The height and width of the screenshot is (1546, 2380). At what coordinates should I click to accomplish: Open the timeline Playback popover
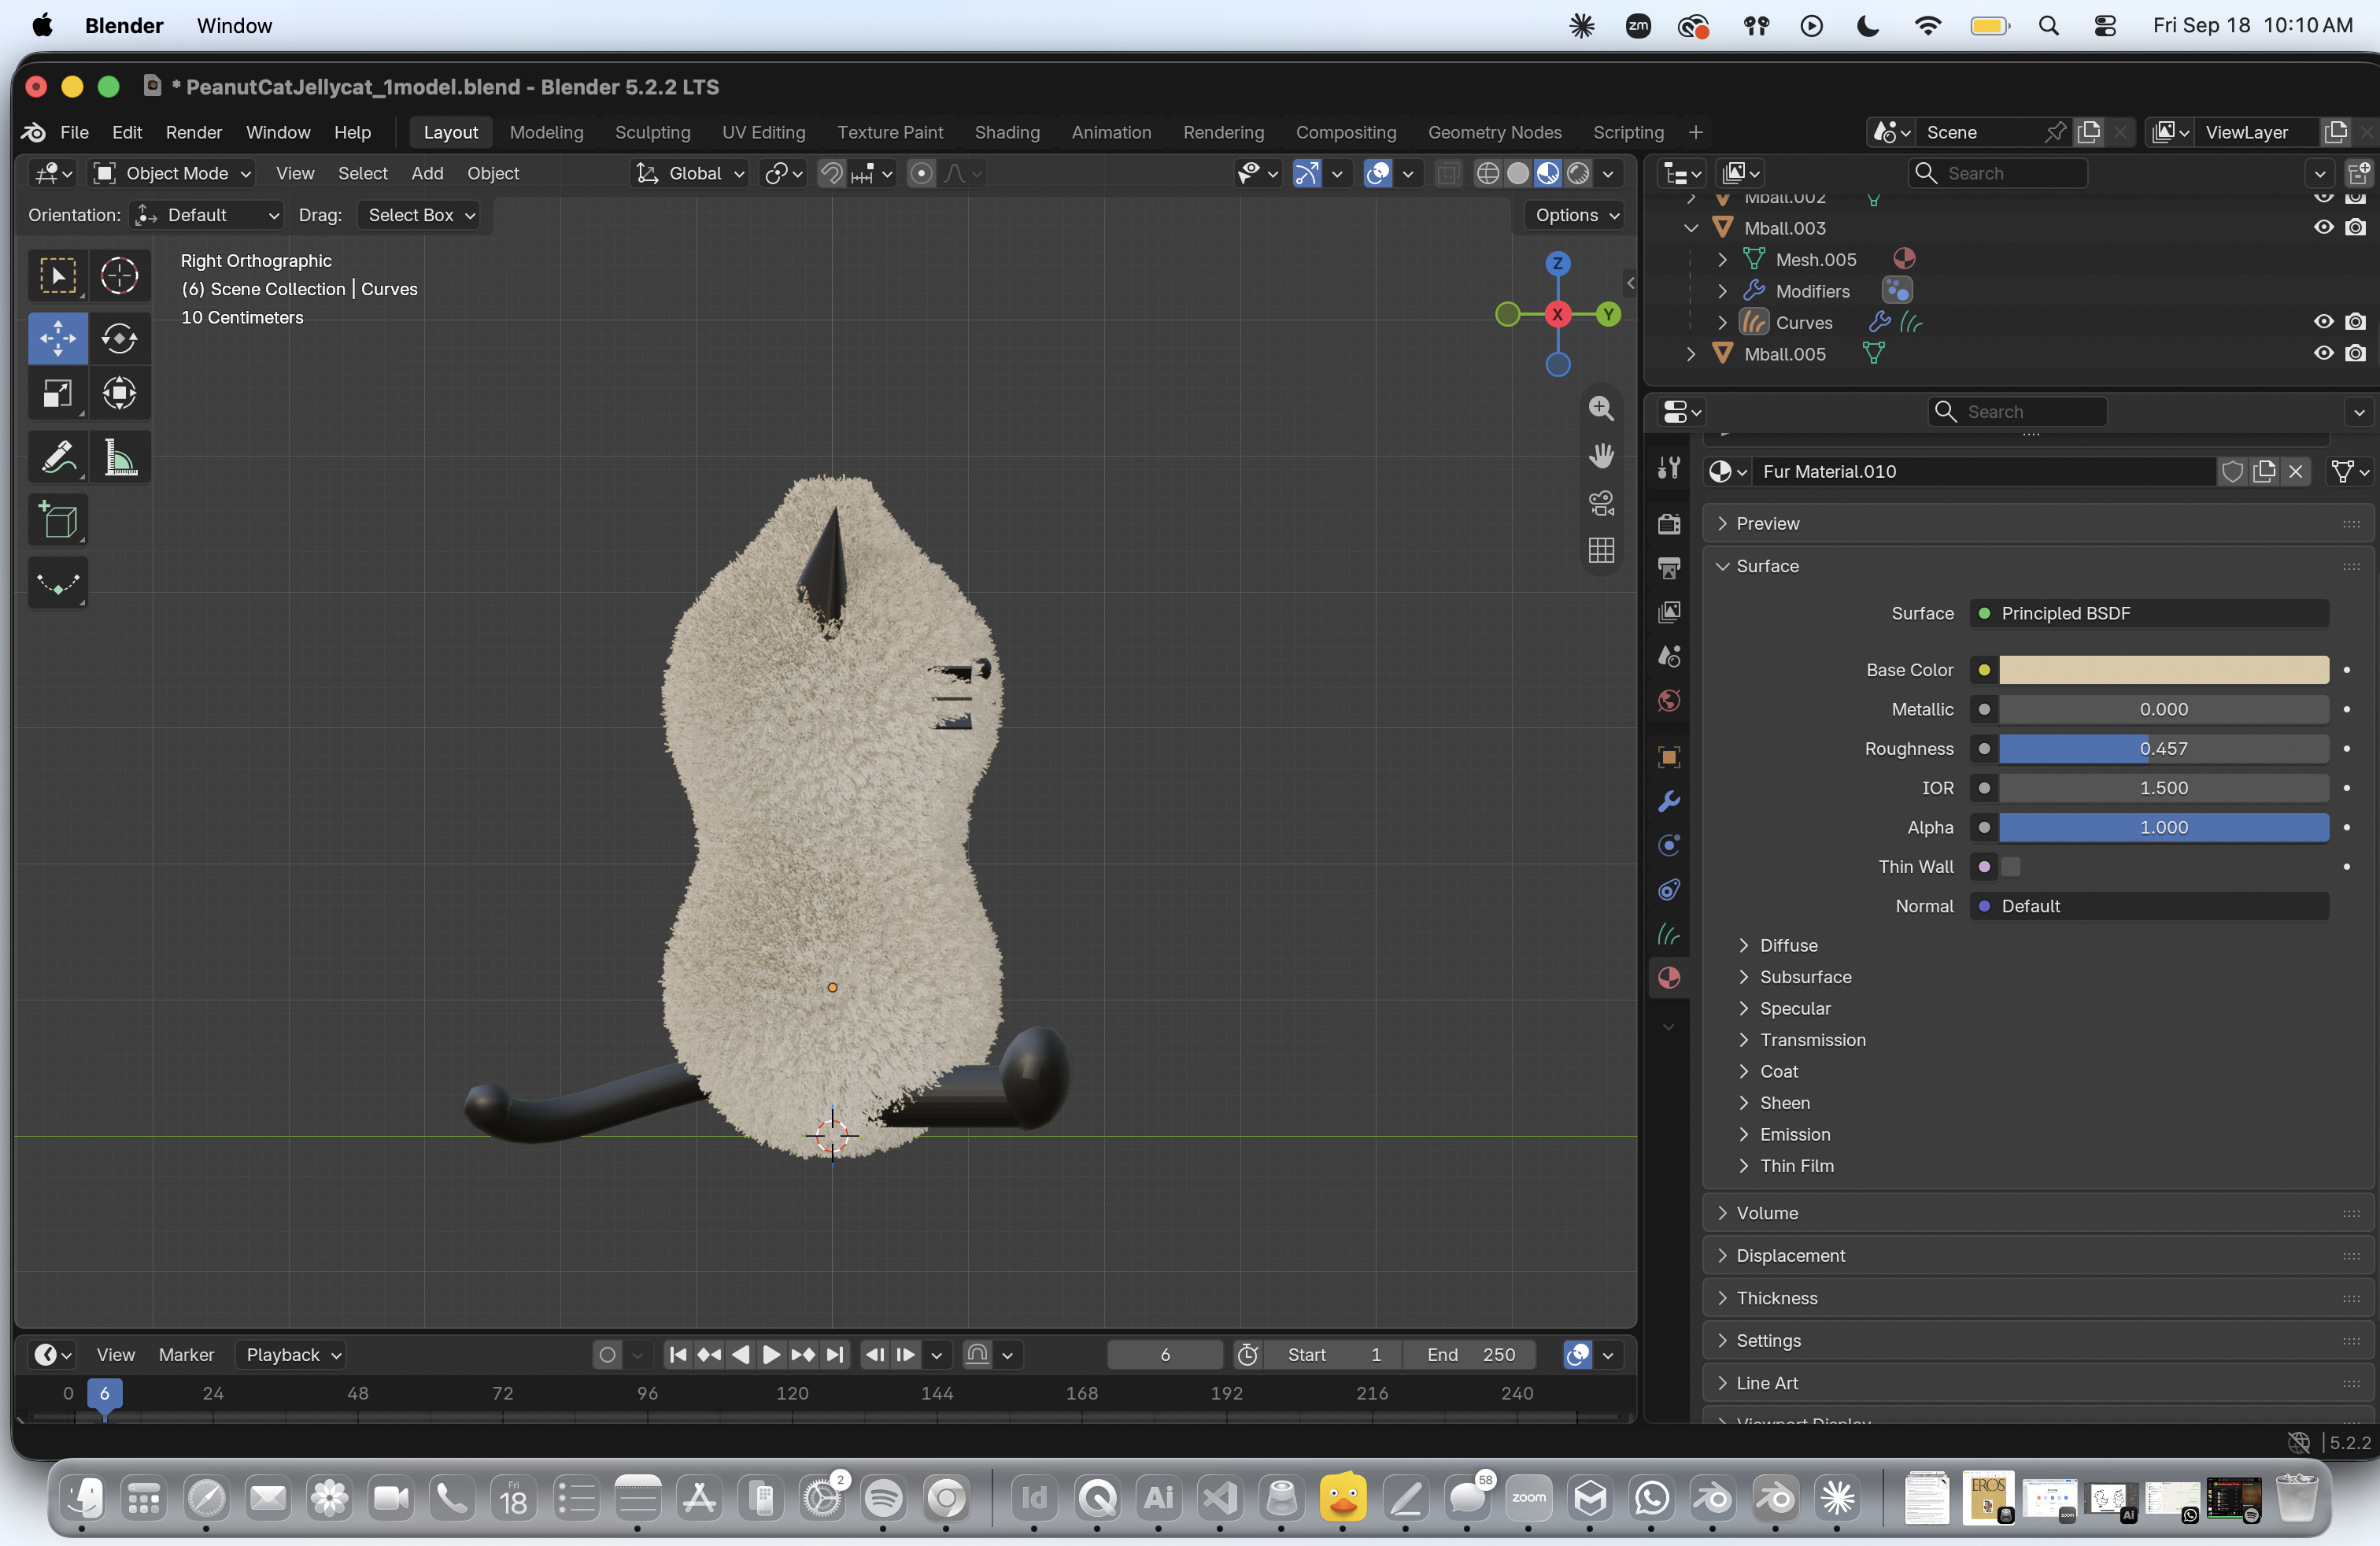291,1355
